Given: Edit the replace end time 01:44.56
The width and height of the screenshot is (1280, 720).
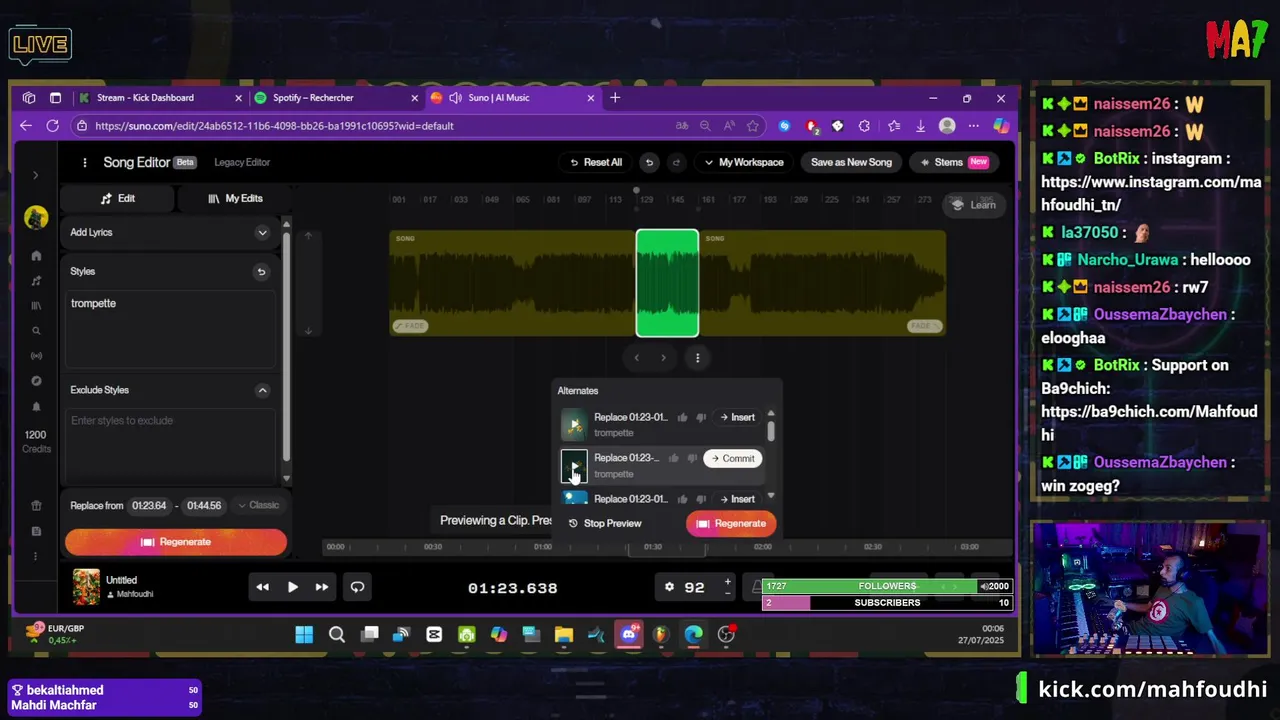Looking at the screenshot, I should point(204,505).
